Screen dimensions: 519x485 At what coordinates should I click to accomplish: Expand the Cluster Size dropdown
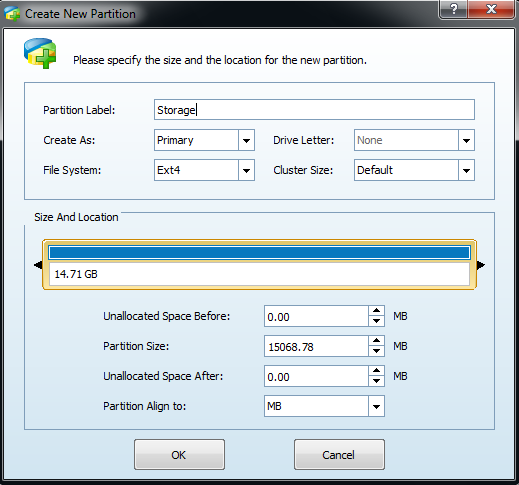coord(466,170)
